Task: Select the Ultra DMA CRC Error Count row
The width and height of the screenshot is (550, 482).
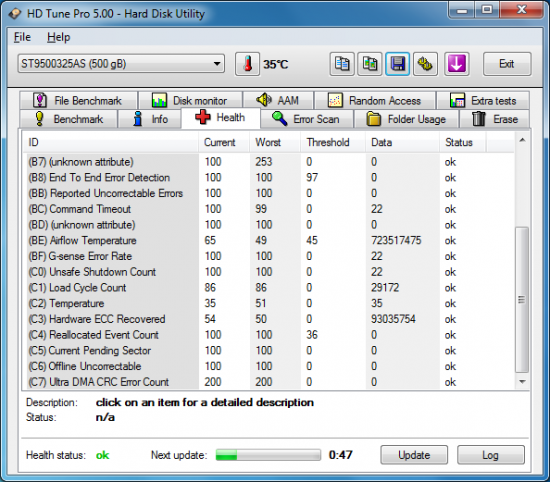Action: tap(268, 382)
